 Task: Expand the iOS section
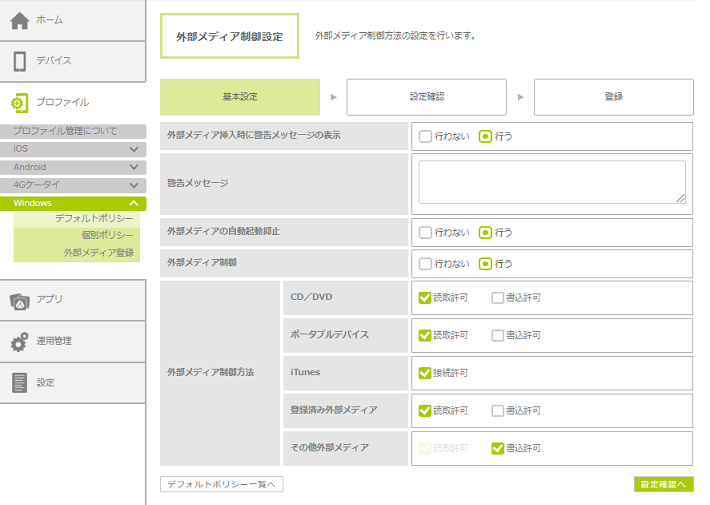click(134, 149)
